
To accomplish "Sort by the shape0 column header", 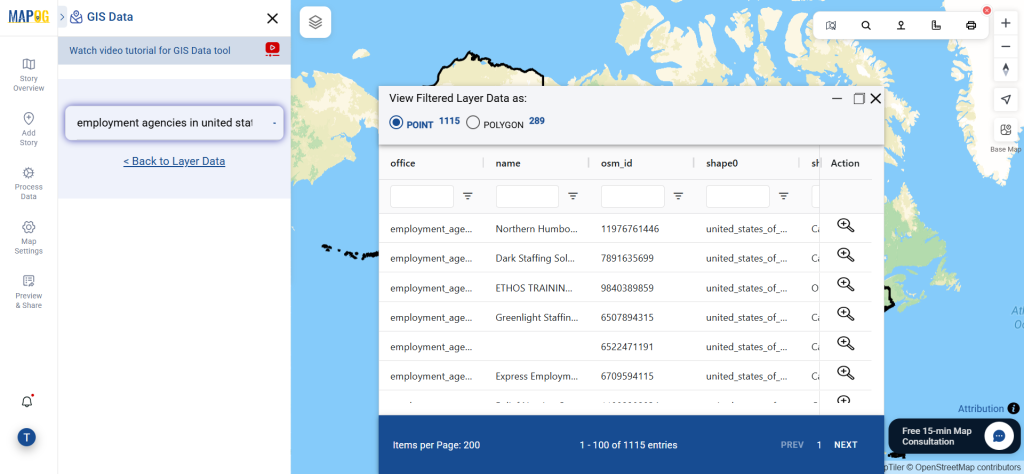I will point(722,163).
